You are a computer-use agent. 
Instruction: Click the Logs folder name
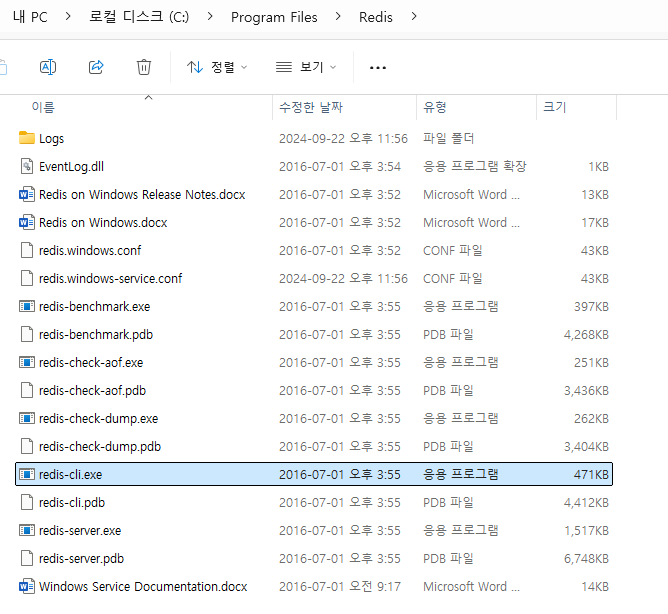point(51,138)
